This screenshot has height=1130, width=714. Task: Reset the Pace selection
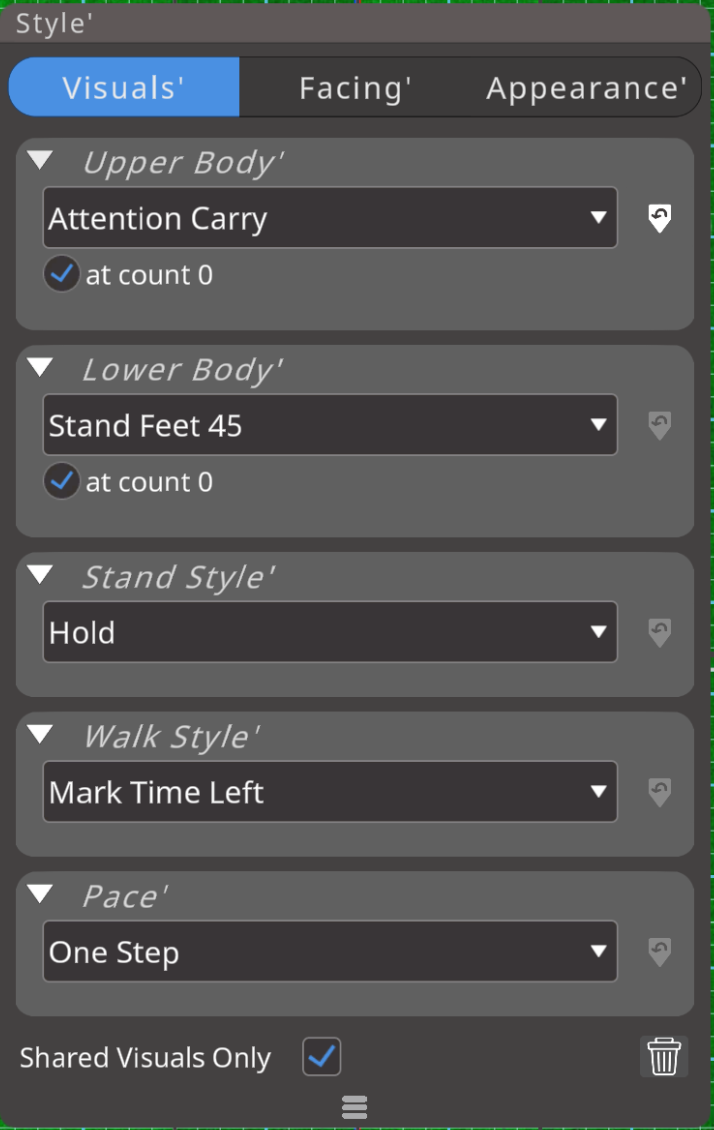659,952
